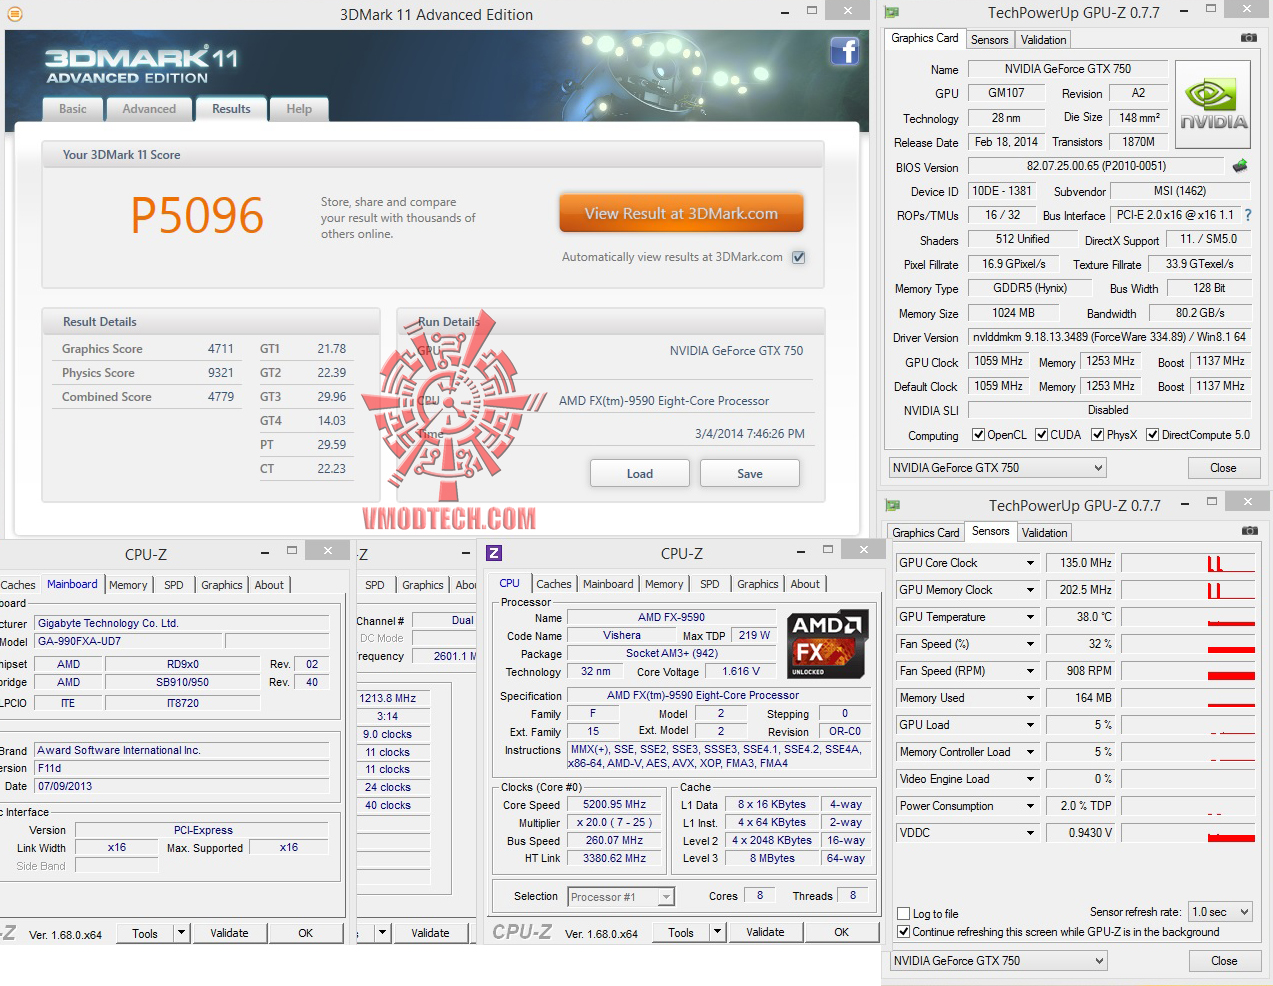Toggle the DirectCompute 5.0 checkbox
The image size is (1273, 986).
coord(1152,435)
